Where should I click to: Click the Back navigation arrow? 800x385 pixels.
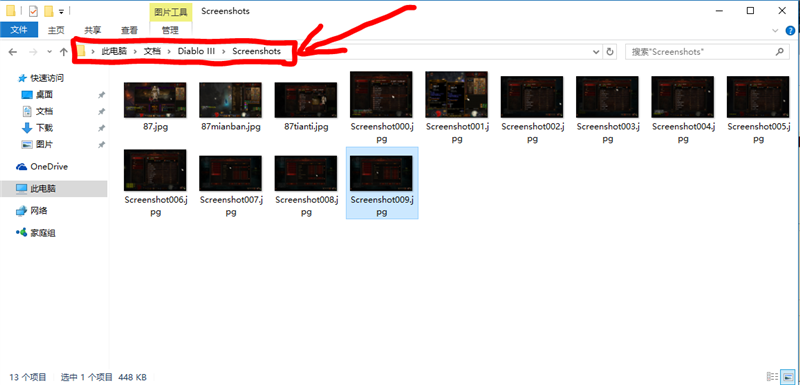[x=13, y=52]
